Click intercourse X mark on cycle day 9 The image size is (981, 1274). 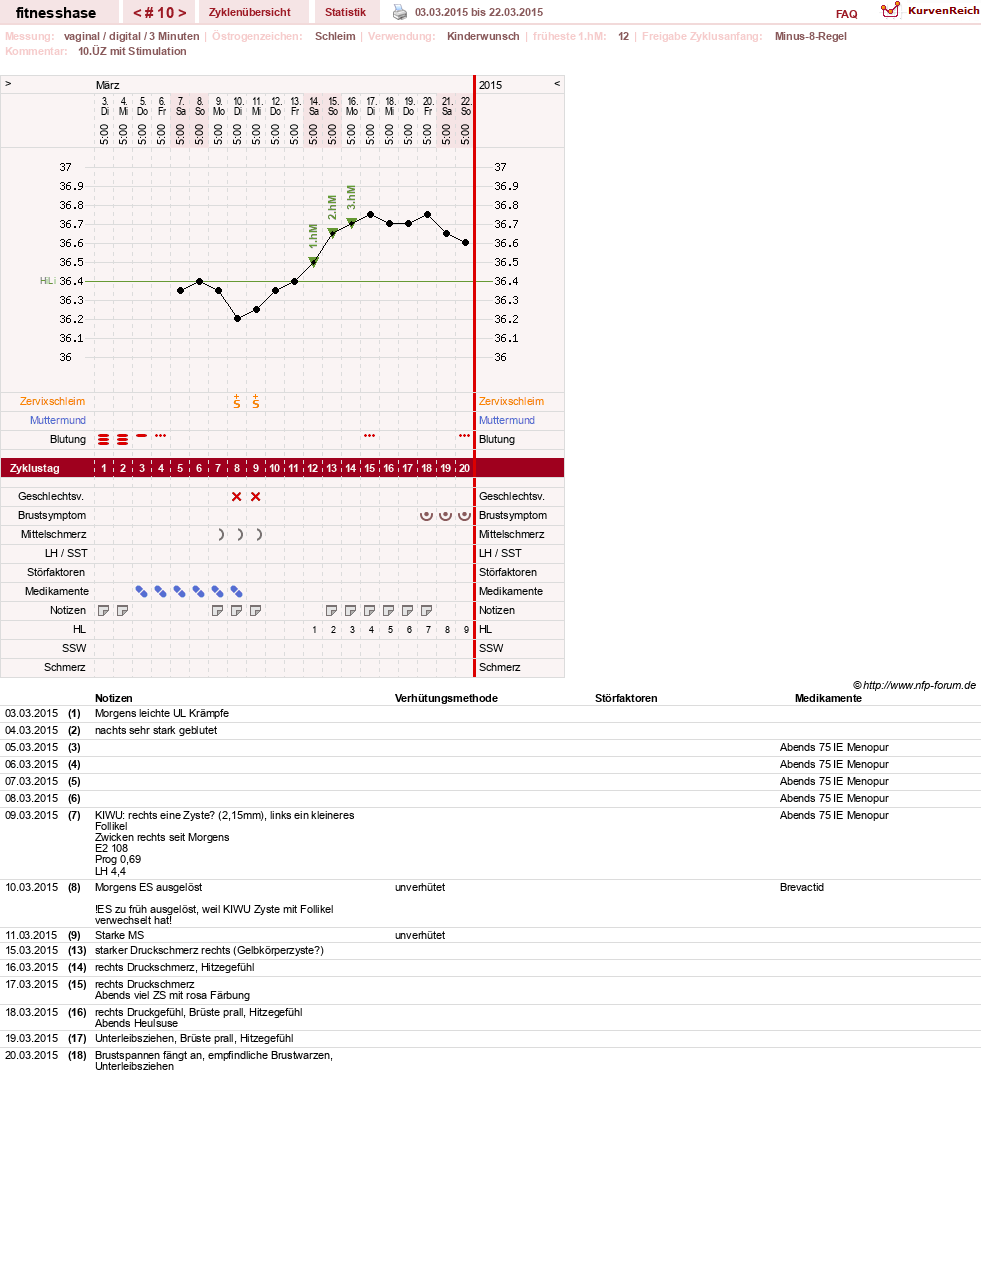tap(256, 496)
